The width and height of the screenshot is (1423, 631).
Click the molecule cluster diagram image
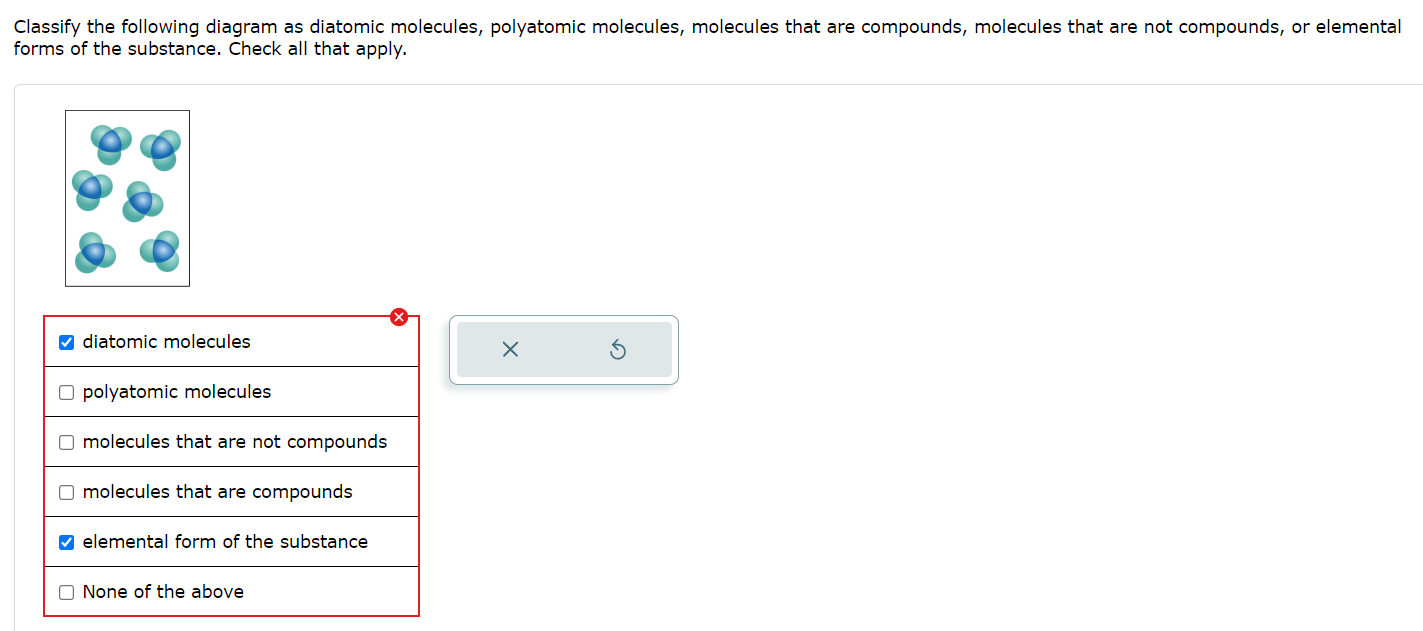pos(127,197)
